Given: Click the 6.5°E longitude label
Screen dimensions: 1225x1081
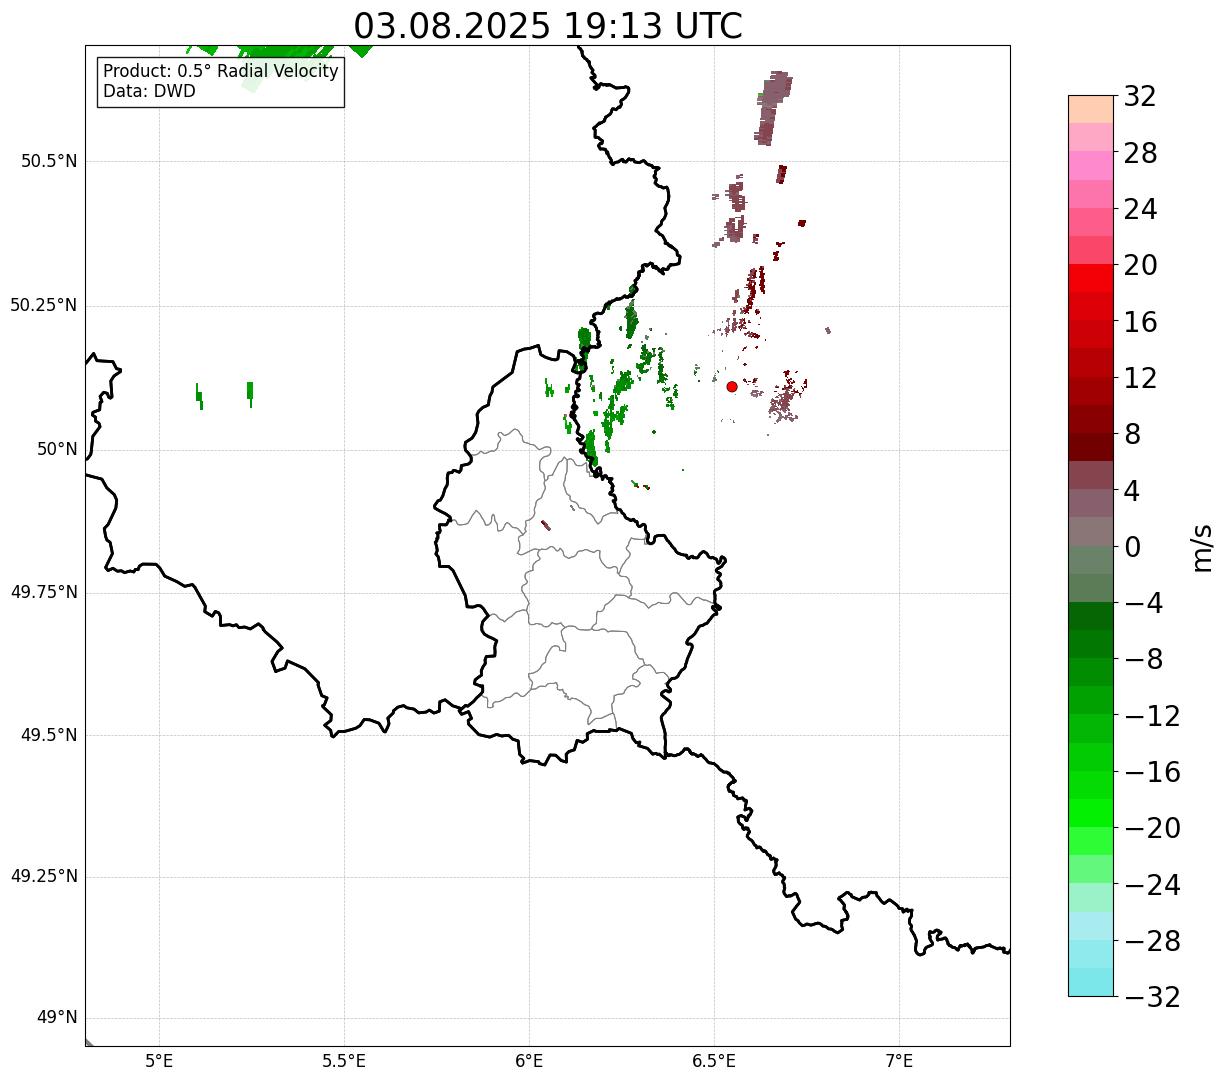Looking at the screenshot, I should click(714, 1061).
